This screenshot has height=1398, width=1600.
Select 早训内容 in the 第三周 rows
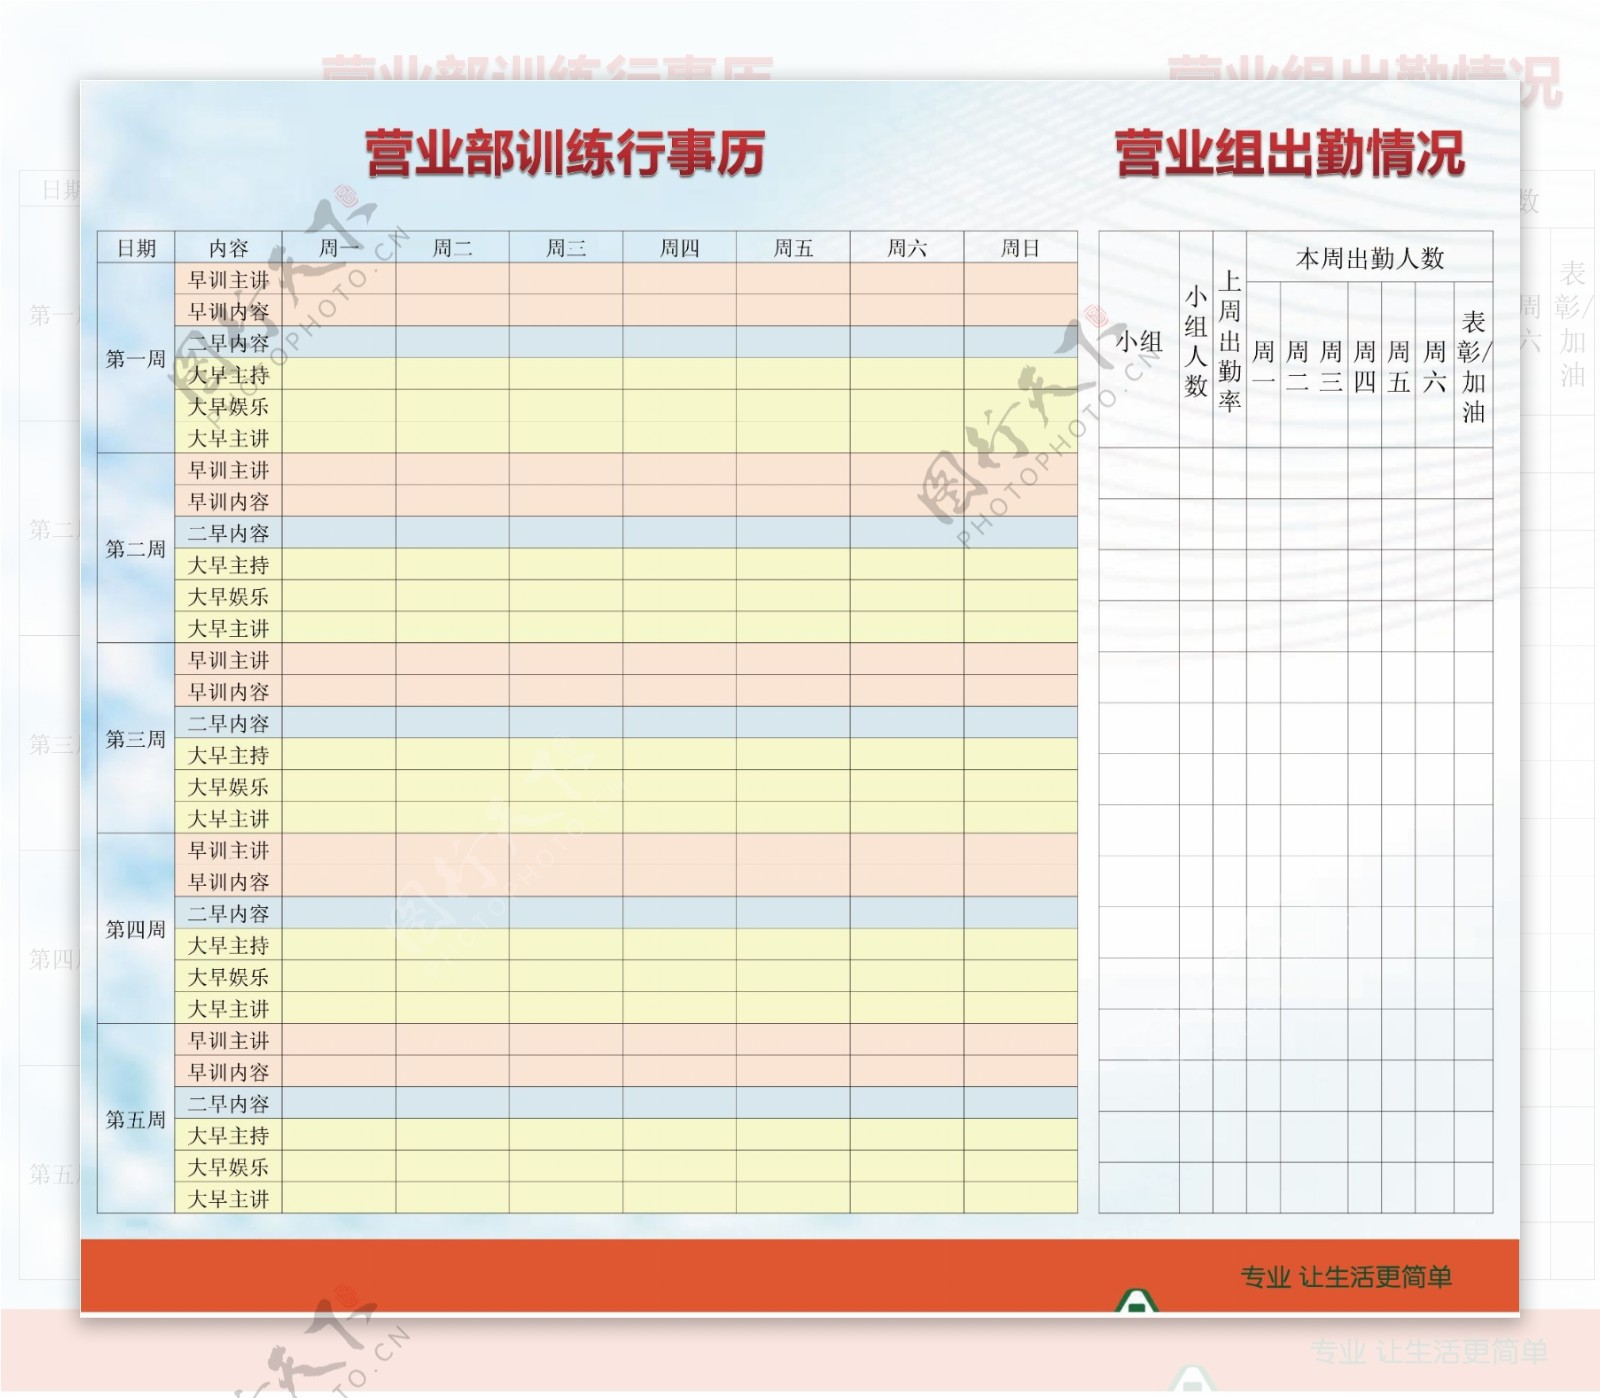coord(229,691)
